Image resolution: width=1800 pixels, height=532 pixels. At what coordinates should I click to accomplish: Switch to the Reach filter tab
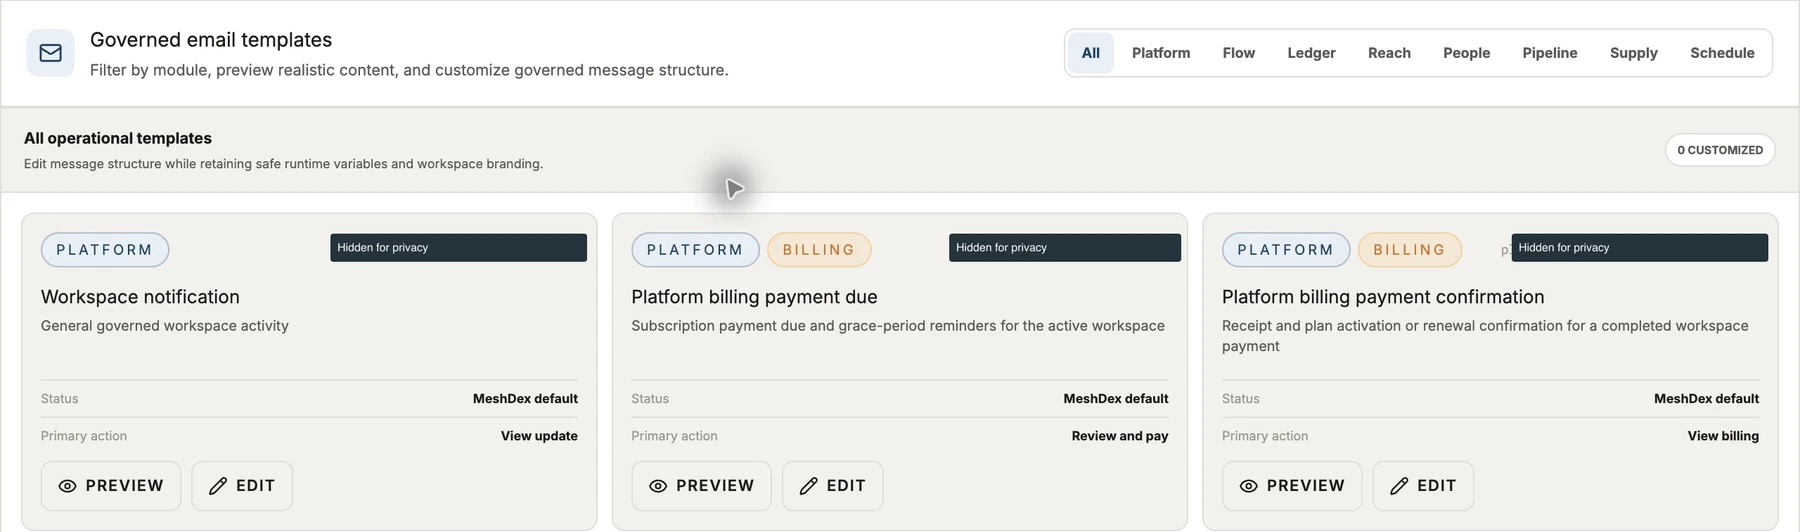(x=1389, y=53)
